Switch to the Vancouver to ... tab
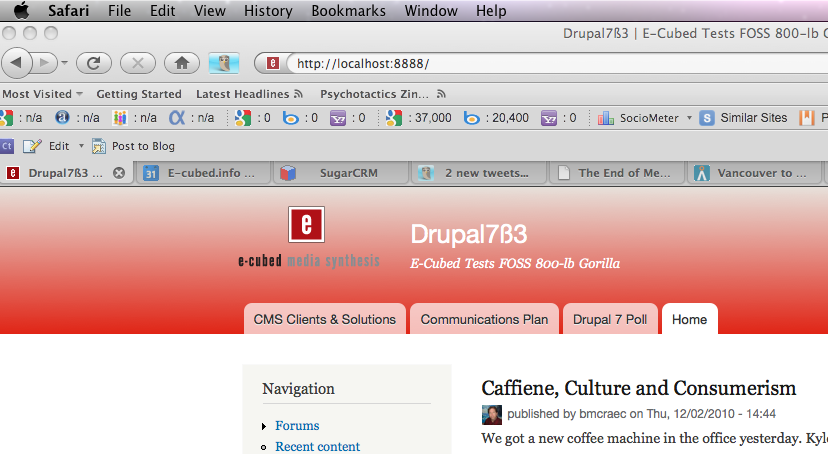Screen dimensions: 828x454 tap(755, 173)
